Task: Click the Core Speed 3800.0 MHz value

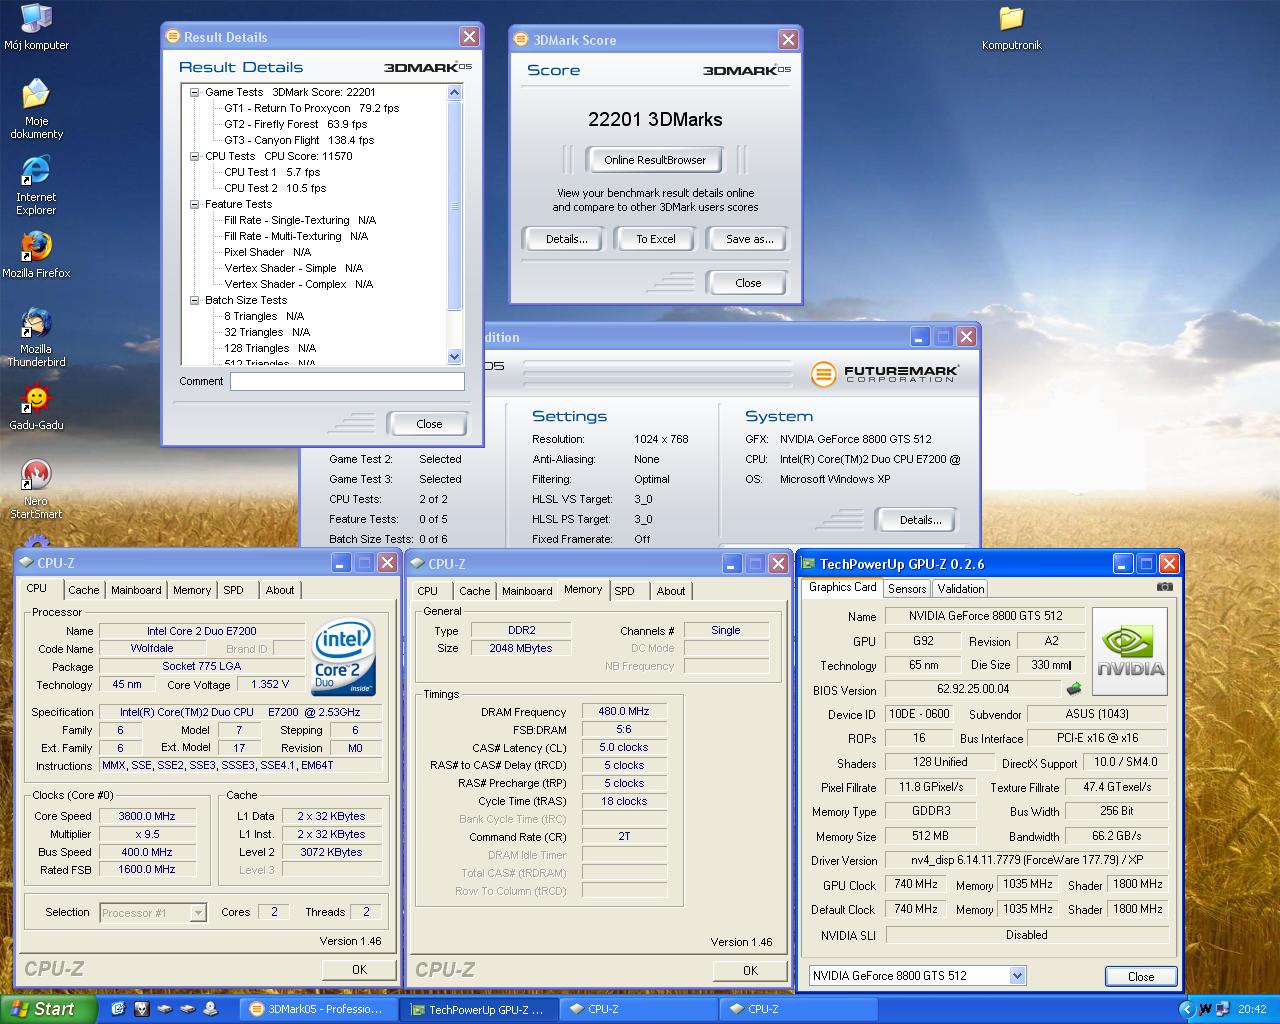Action: point(147,816)
